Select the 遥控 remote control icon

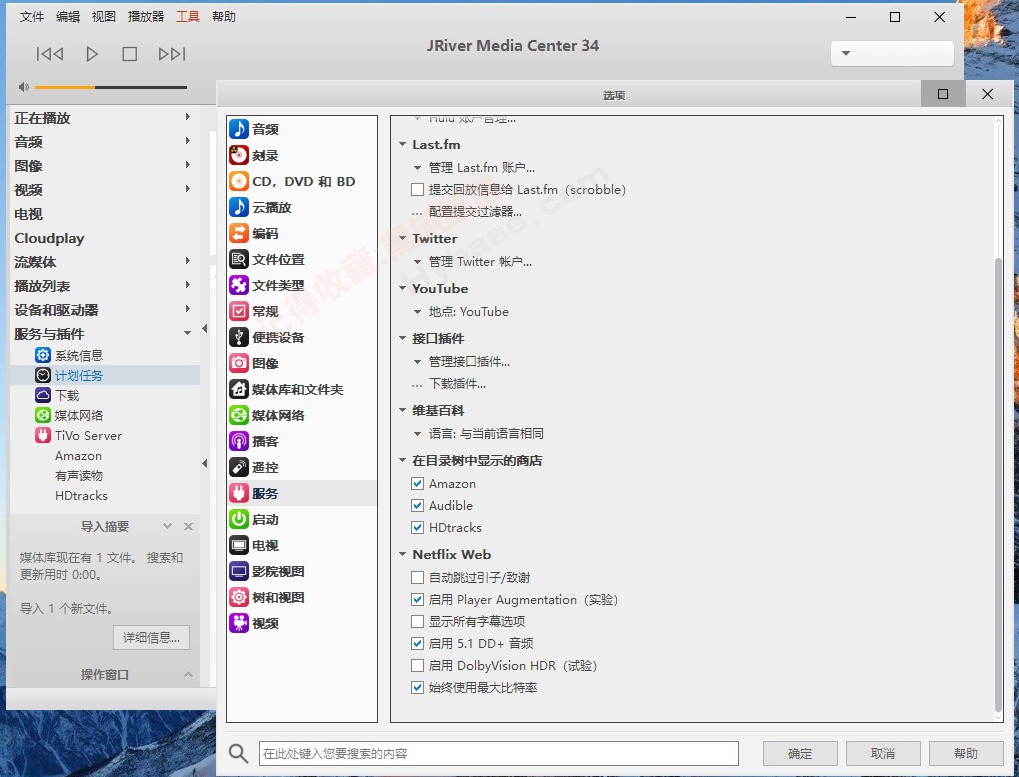[239, 467]
